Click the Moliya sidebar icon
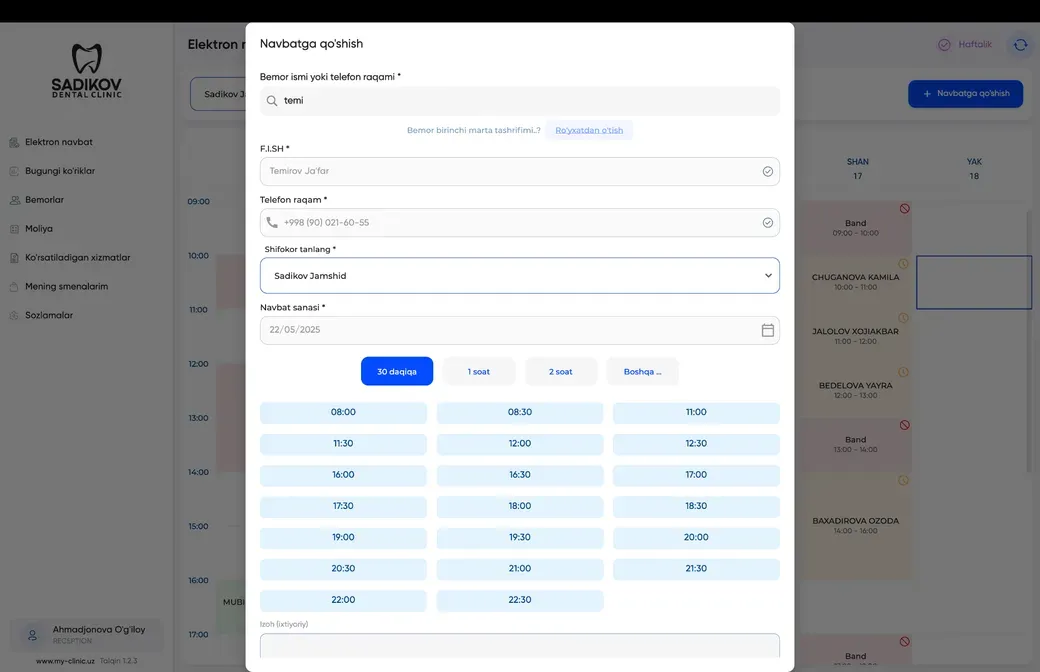The width and height of the screenshot is (1040, 672). (14, 229)
